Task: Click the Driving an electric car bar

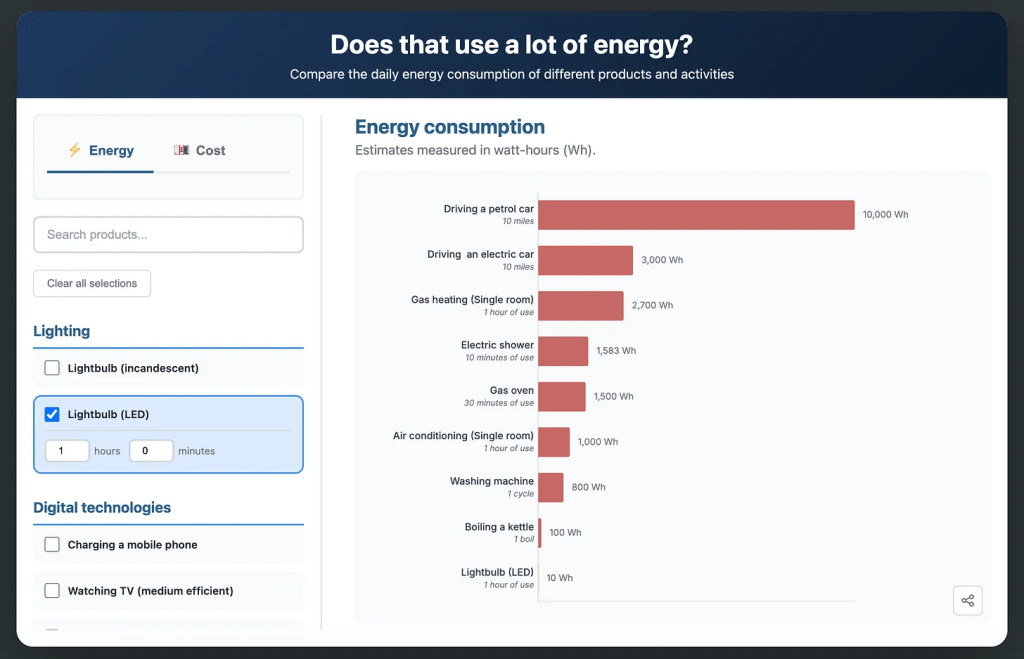Action: (585, 260)
